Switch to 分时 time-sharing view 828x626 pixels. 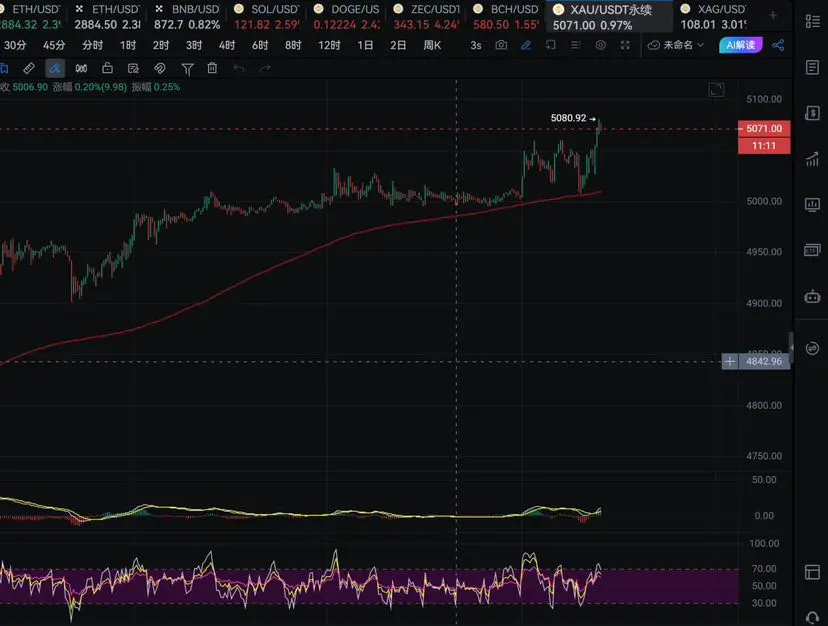pyautogui.click(x=92, y=45)
